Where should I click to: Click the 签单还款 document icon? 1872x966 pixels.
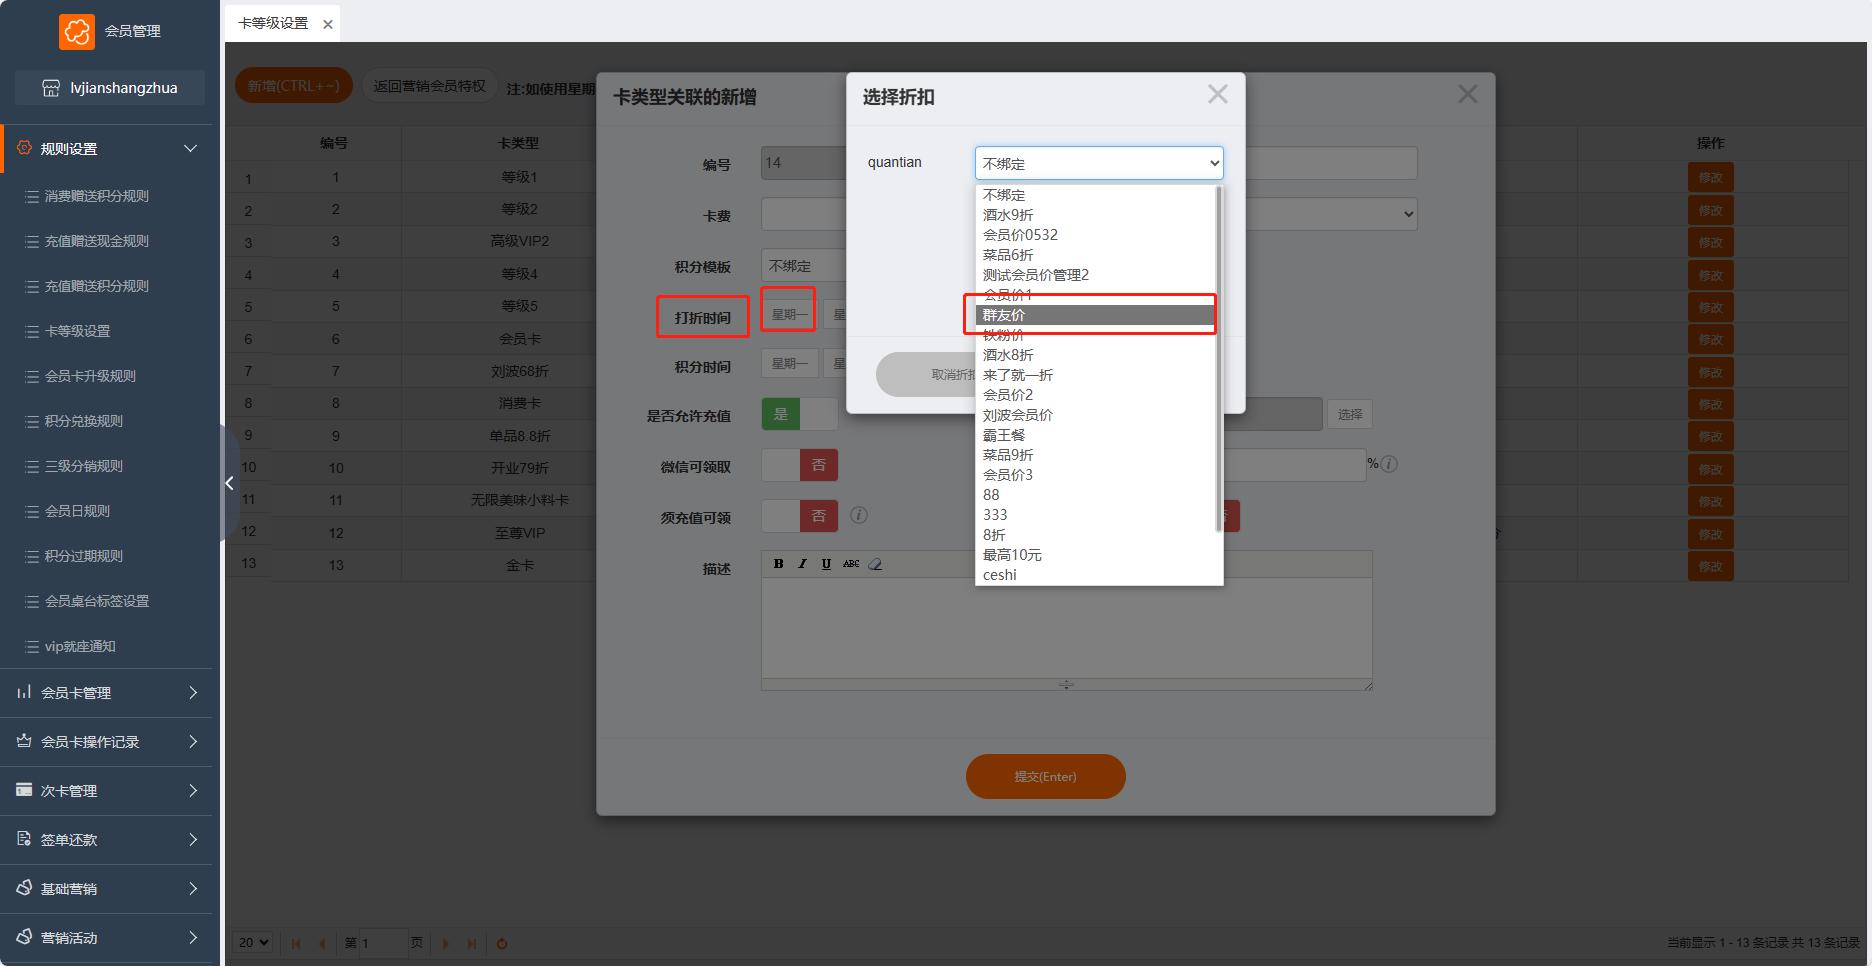pos(24,839)
